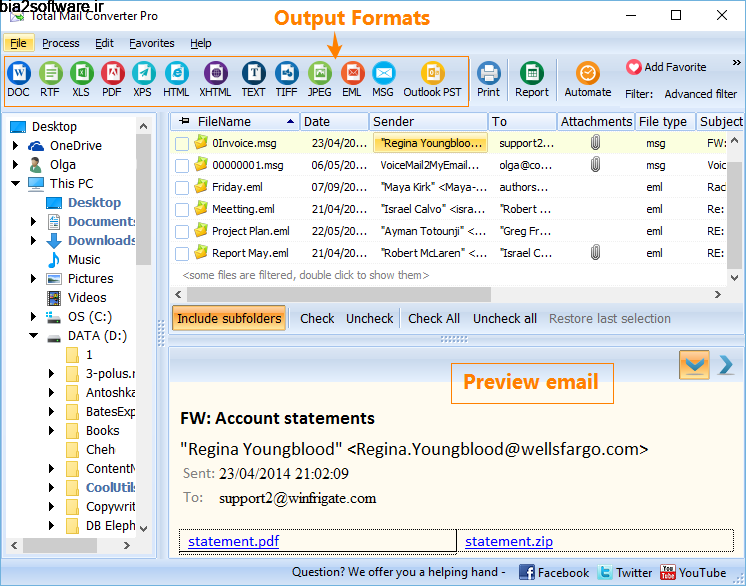This screenshot has width=746, height=586.
Task: Go to next email preview arrow
Action: tap(726, 365)
